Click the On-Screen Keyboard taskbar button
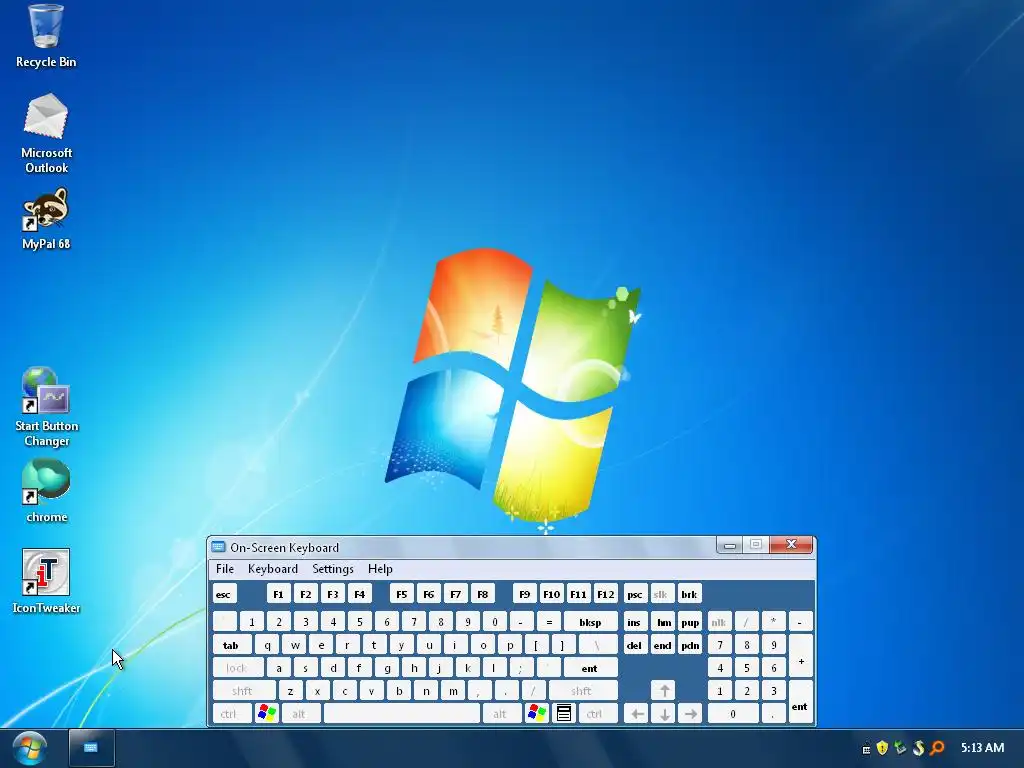Image resolution: width=1024 pixels, height=768 pixels. tap(91, 748)
